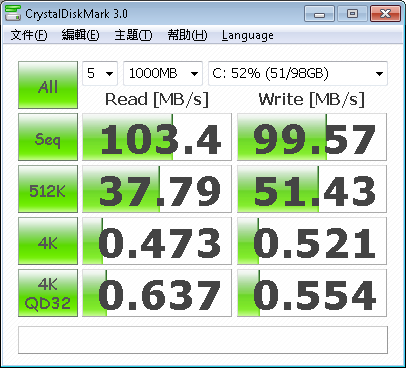Image resolution: width=406 pixels, height=368 pixels.
Task: Select the 512K write result 51.43
Action: pos(312,189)
